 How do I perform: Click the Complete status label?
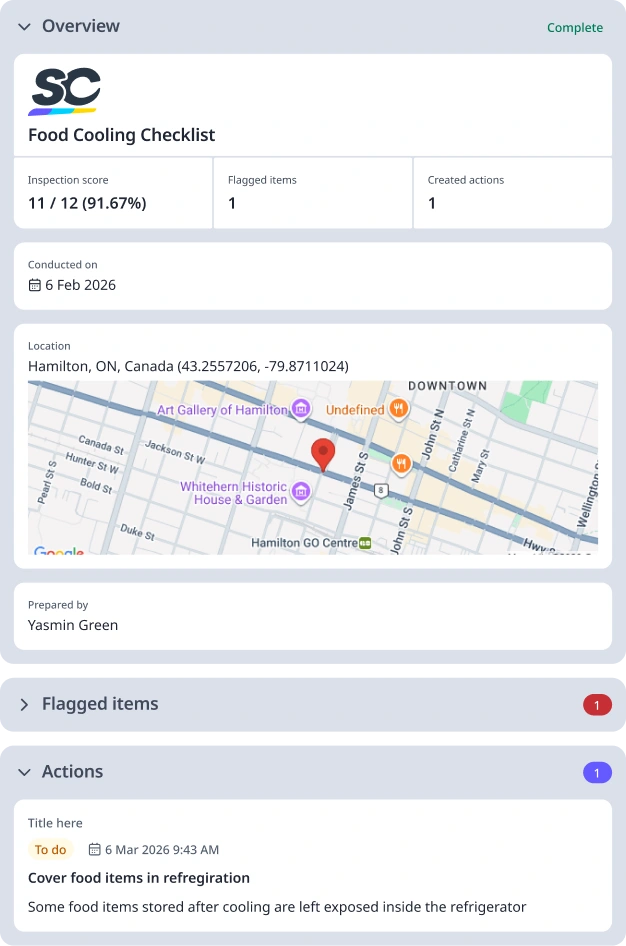575,28
